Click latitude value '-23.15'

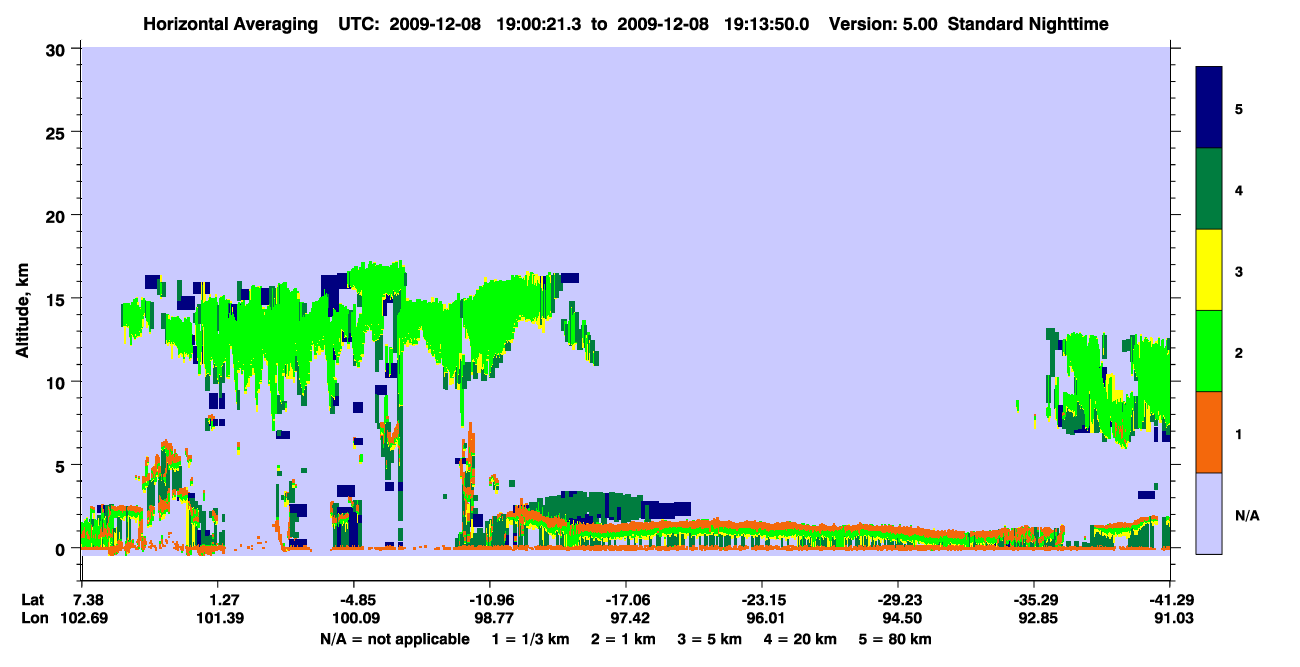(761, 600)
